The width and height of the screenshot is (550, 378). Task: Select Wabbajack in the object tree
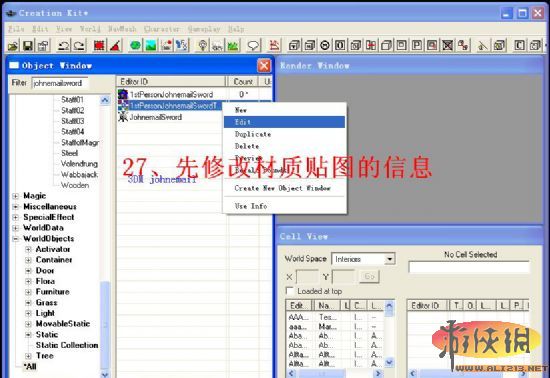pyautogui.click(x=79, y=175)
